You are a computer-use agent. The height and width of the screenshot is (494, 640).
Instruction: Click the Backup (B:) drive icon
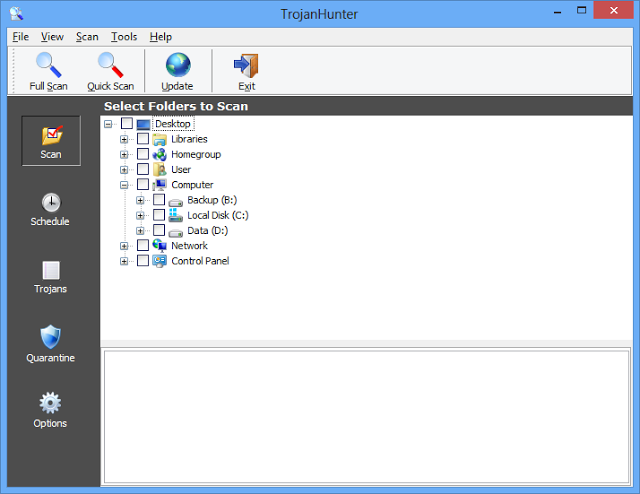pyautogui.click(x=176, y=201)
